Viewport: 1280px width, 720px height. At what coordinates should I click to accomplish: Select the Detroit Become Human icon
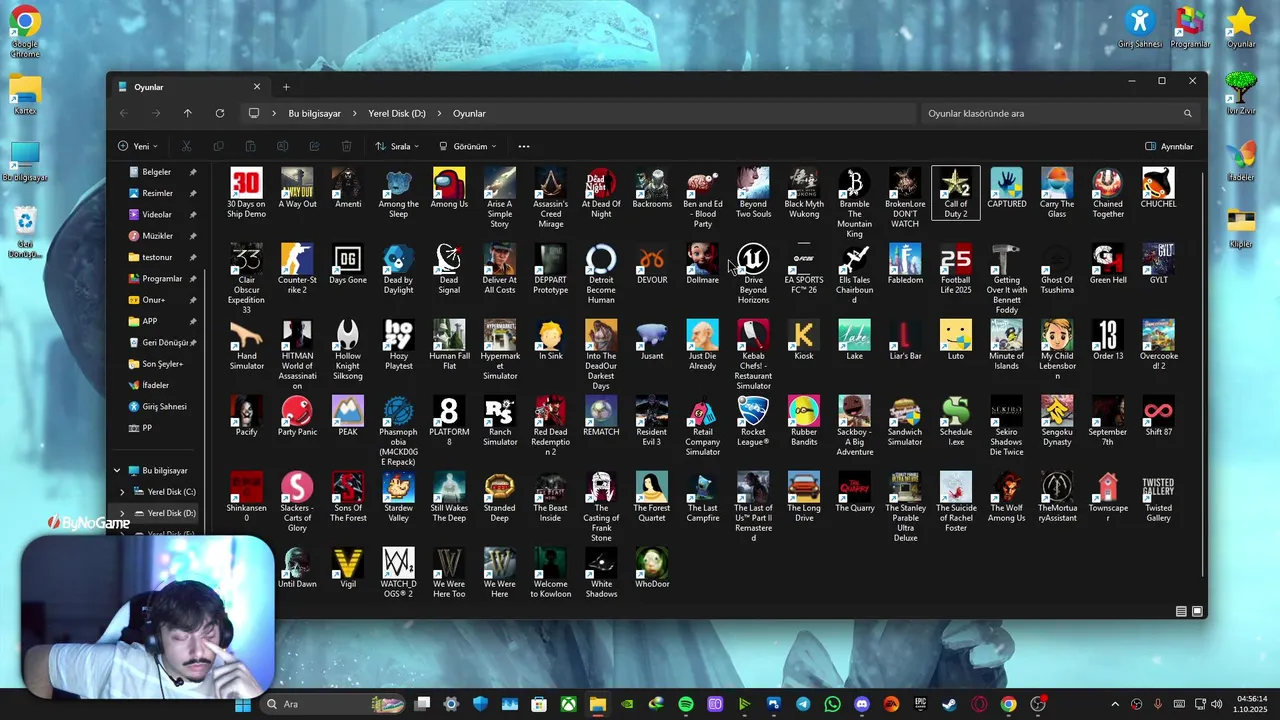(601, 275)
